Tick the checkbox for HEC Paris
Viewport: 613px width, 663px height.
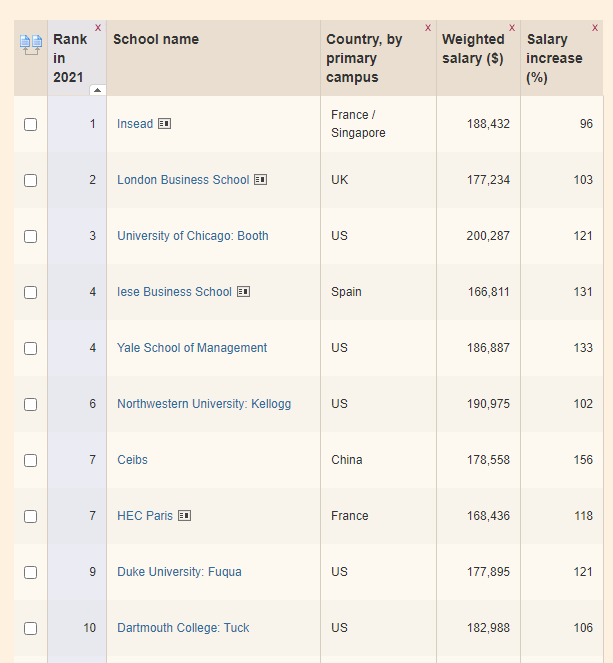point(30,516)
